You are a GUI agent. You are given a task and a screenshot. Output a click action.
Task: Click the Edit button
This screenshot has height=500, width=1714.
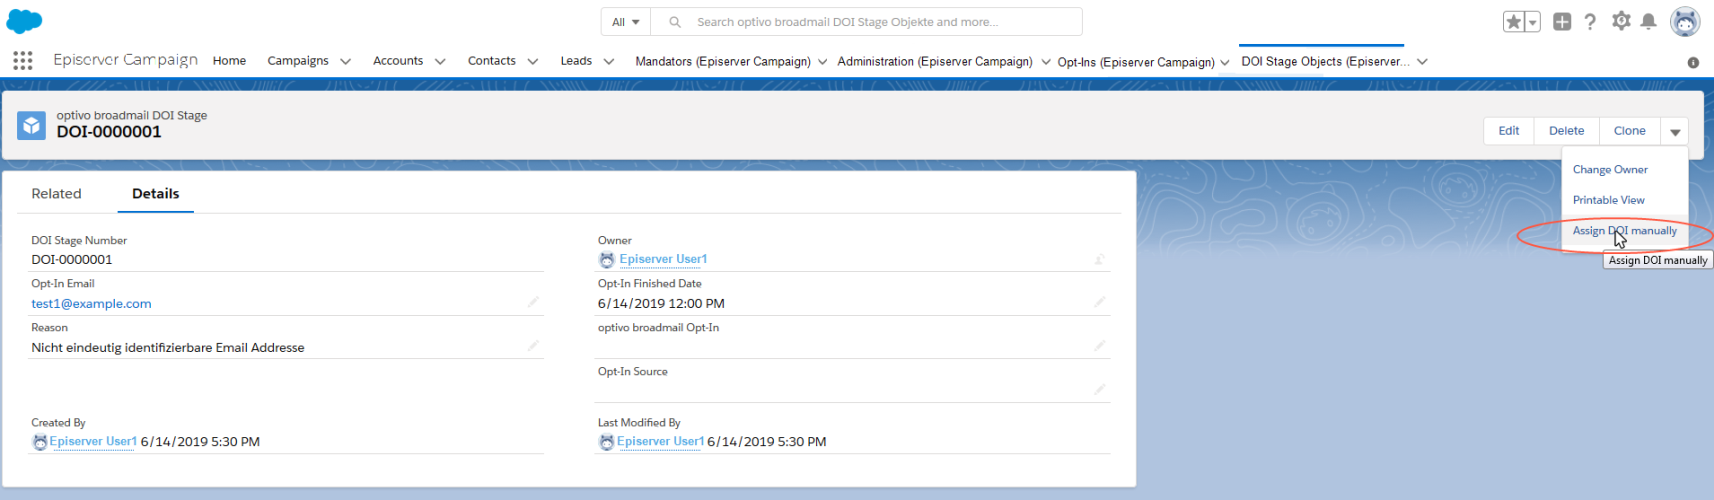click(1508, 131)
